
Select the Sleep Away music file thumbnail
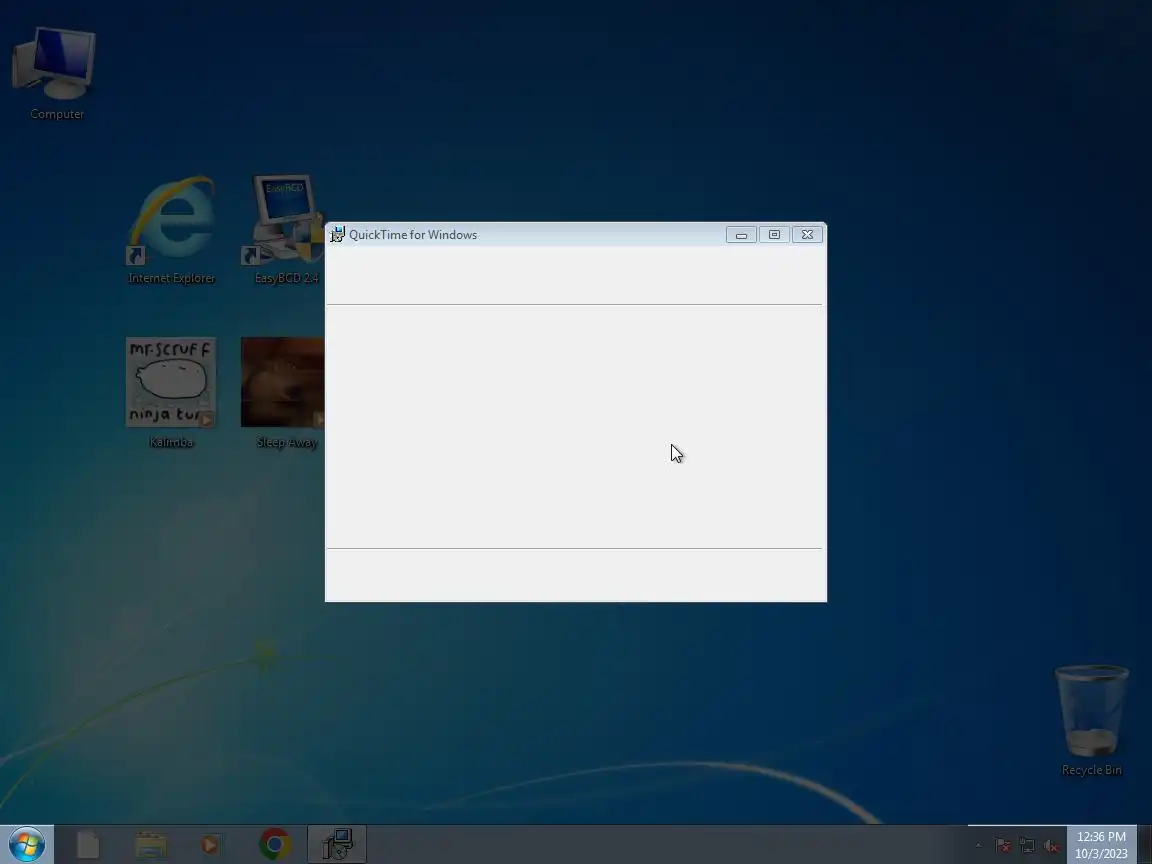point(284,392)
